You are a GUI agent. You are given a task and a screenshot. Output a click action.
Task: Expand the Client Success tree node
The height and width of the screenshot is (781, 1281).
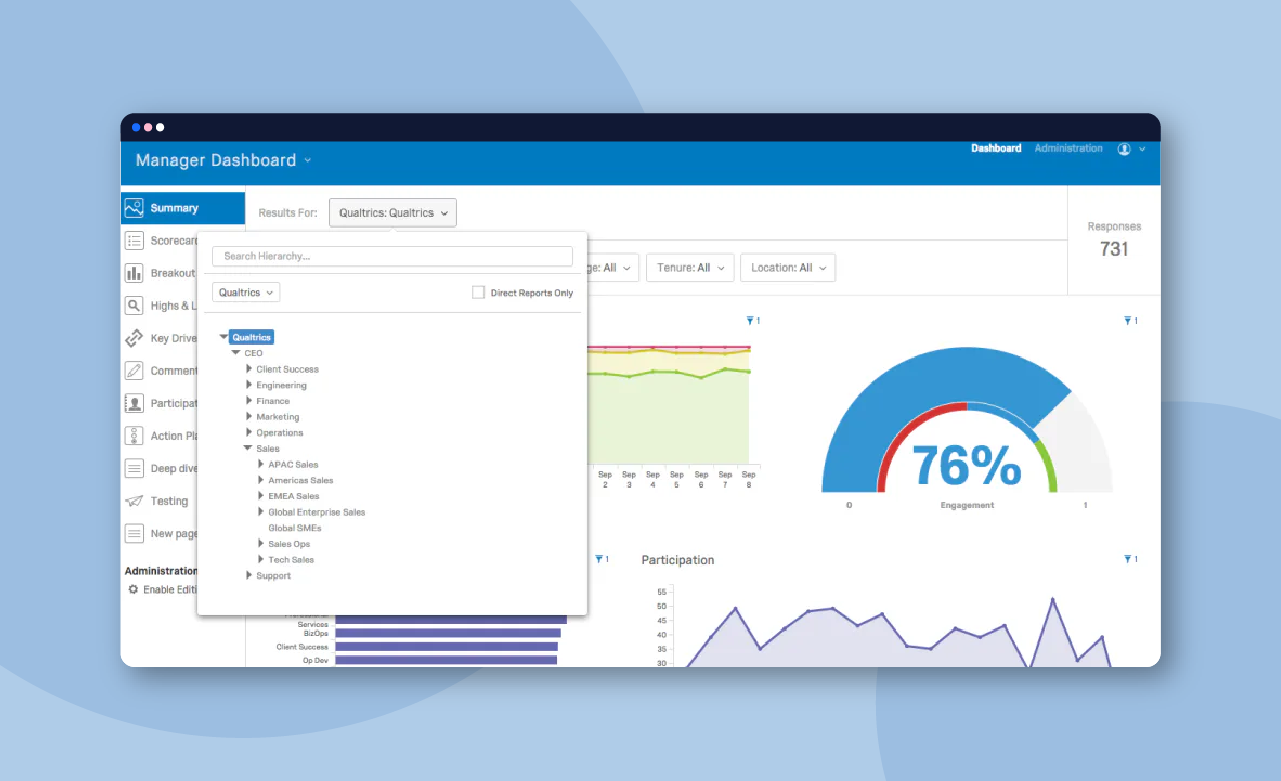click(x=249, y=369)
